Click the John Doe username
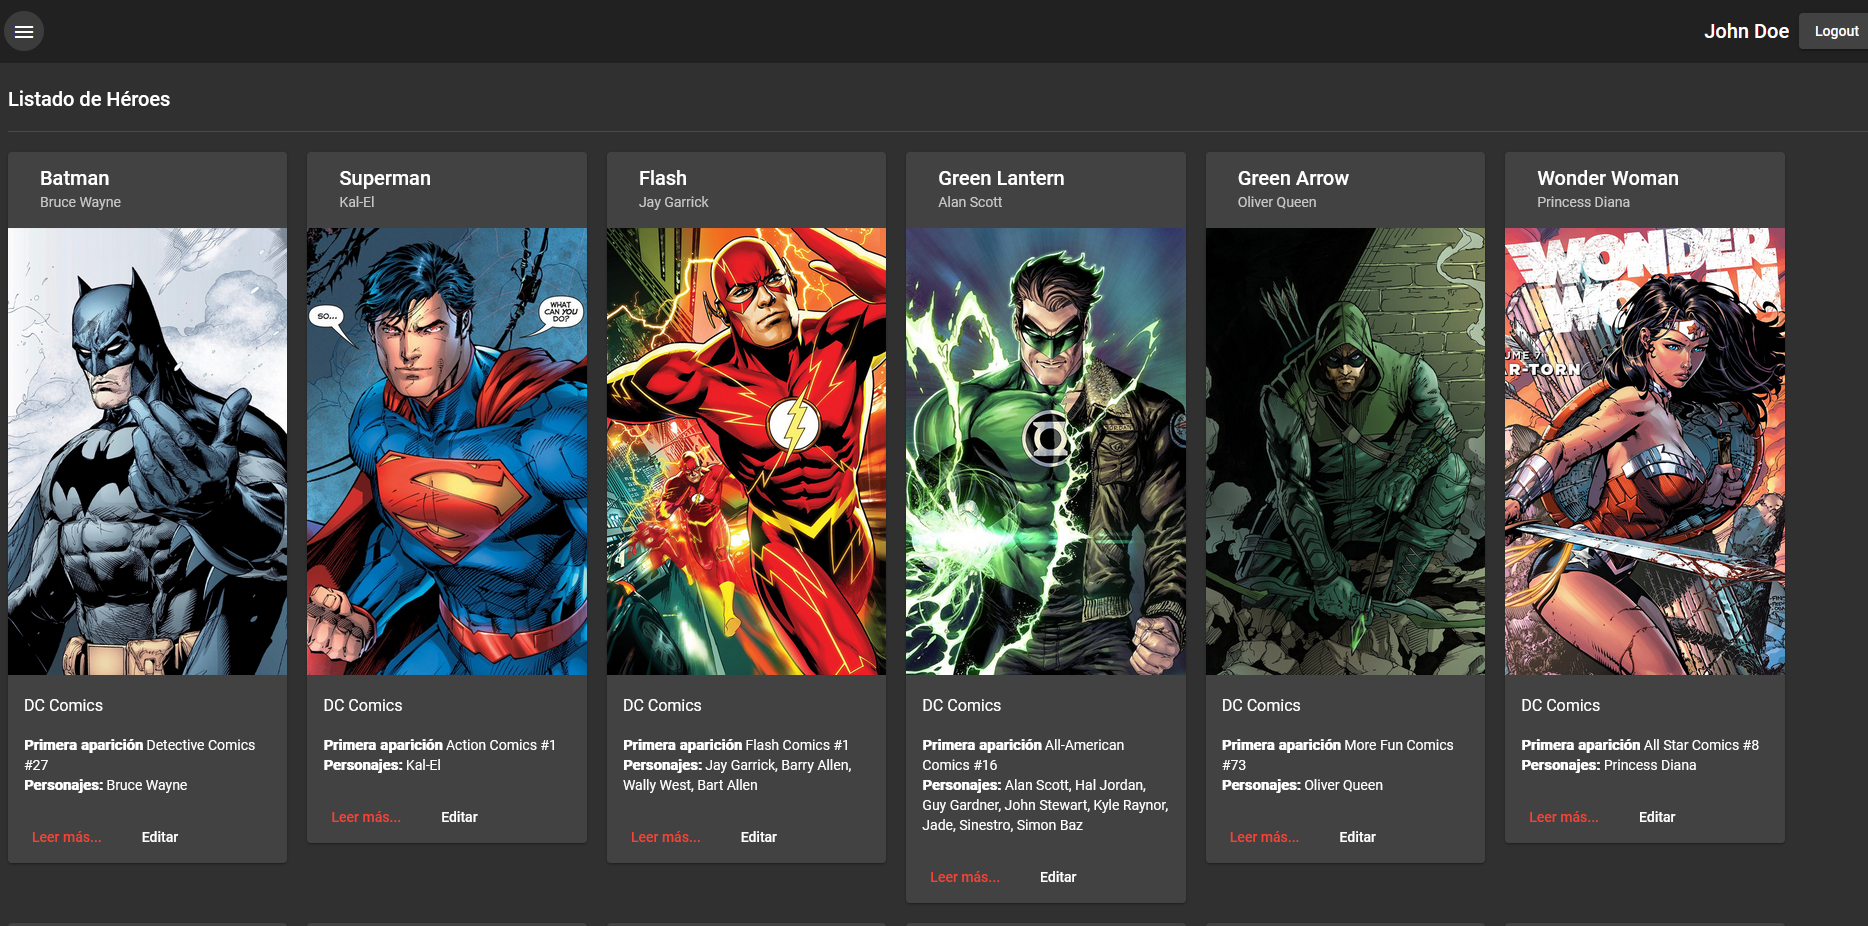This screenshot has width=1868, height=926. coord(1746,31)
